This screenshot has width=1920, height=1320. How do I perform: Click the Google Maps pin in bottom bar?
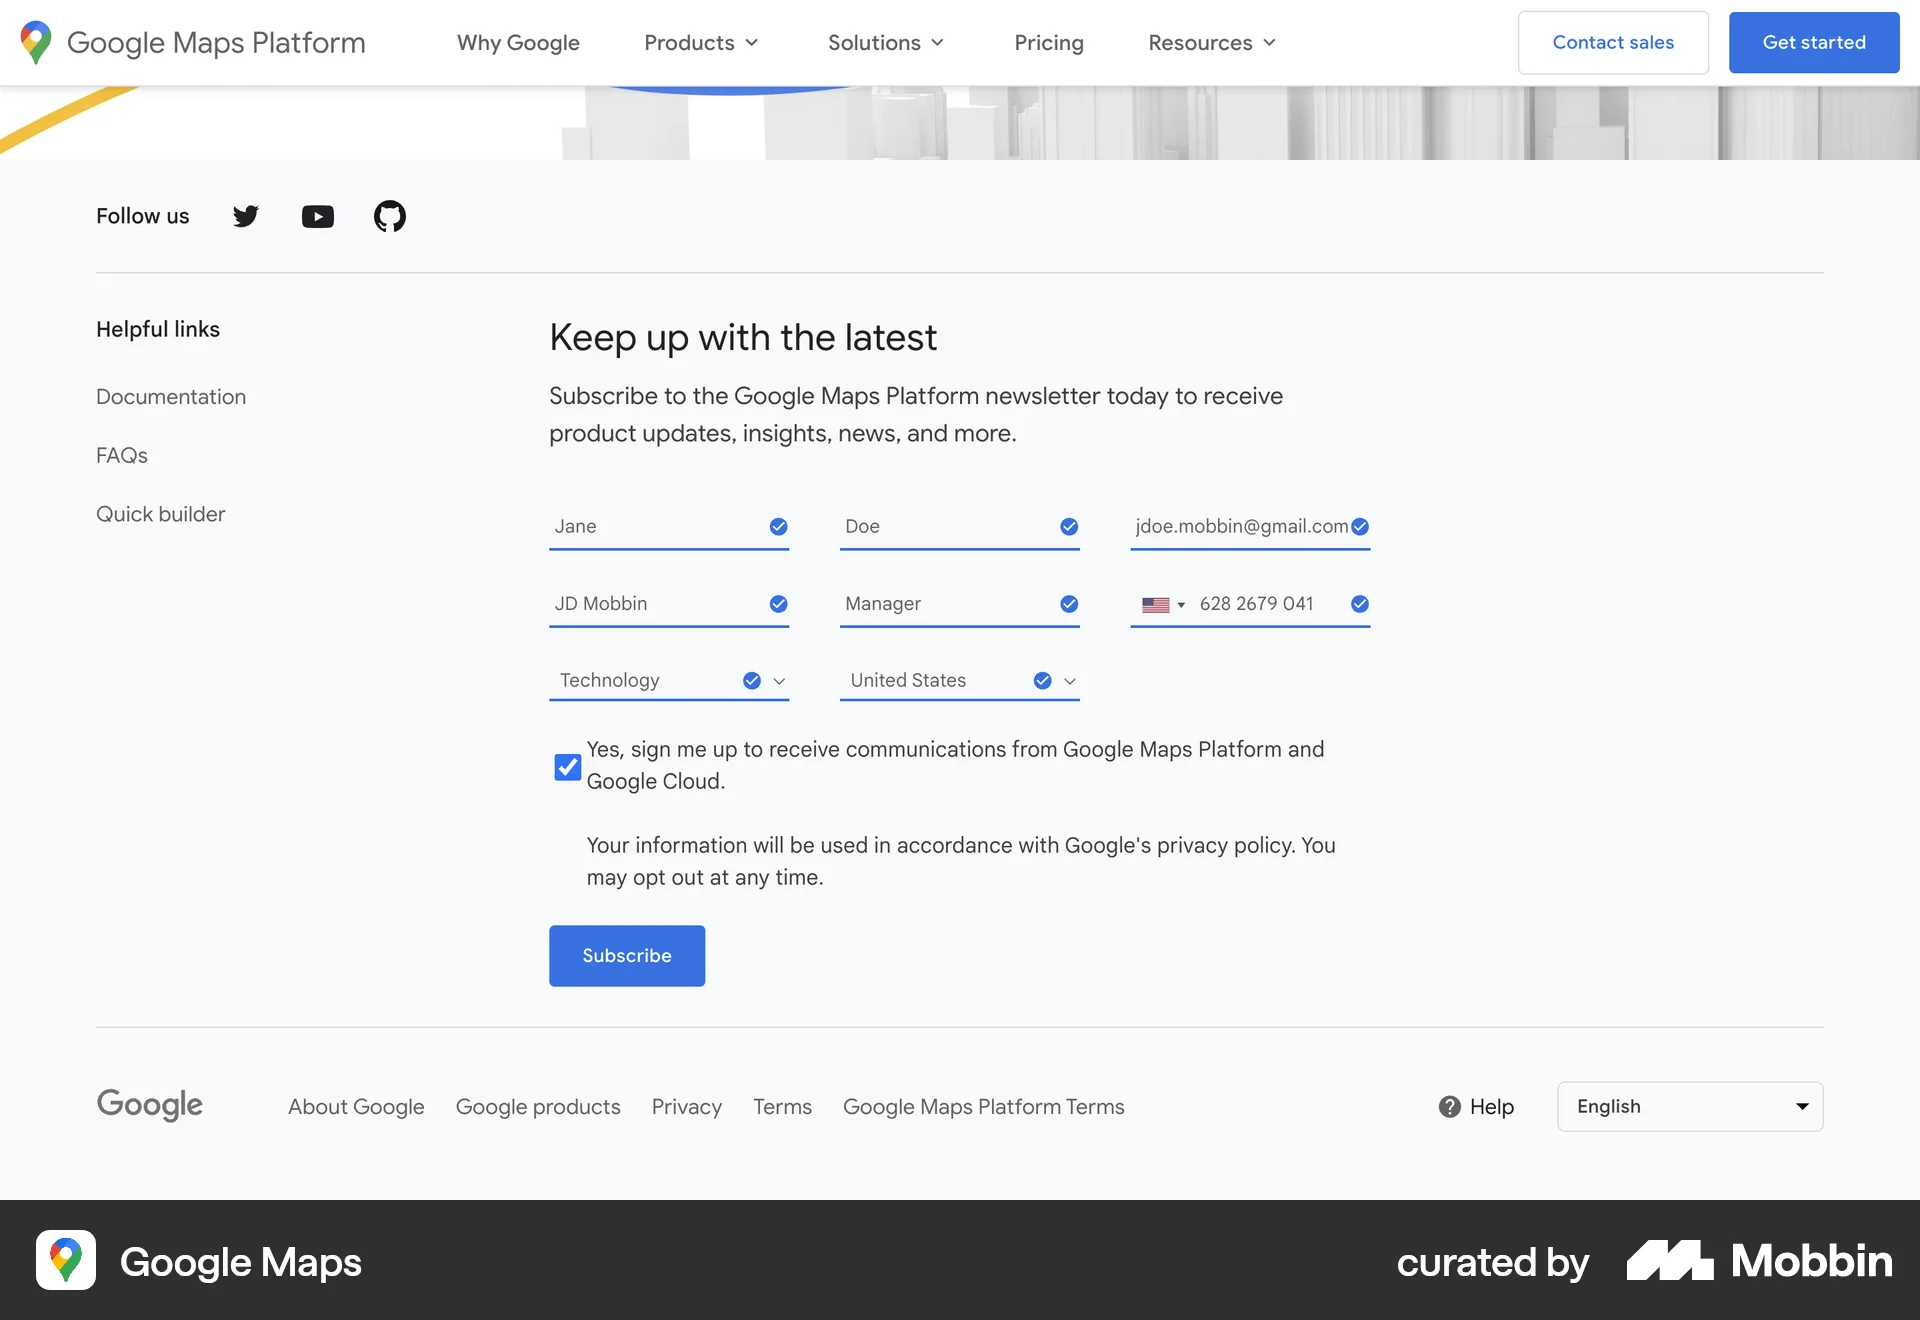click(65, 1261)
